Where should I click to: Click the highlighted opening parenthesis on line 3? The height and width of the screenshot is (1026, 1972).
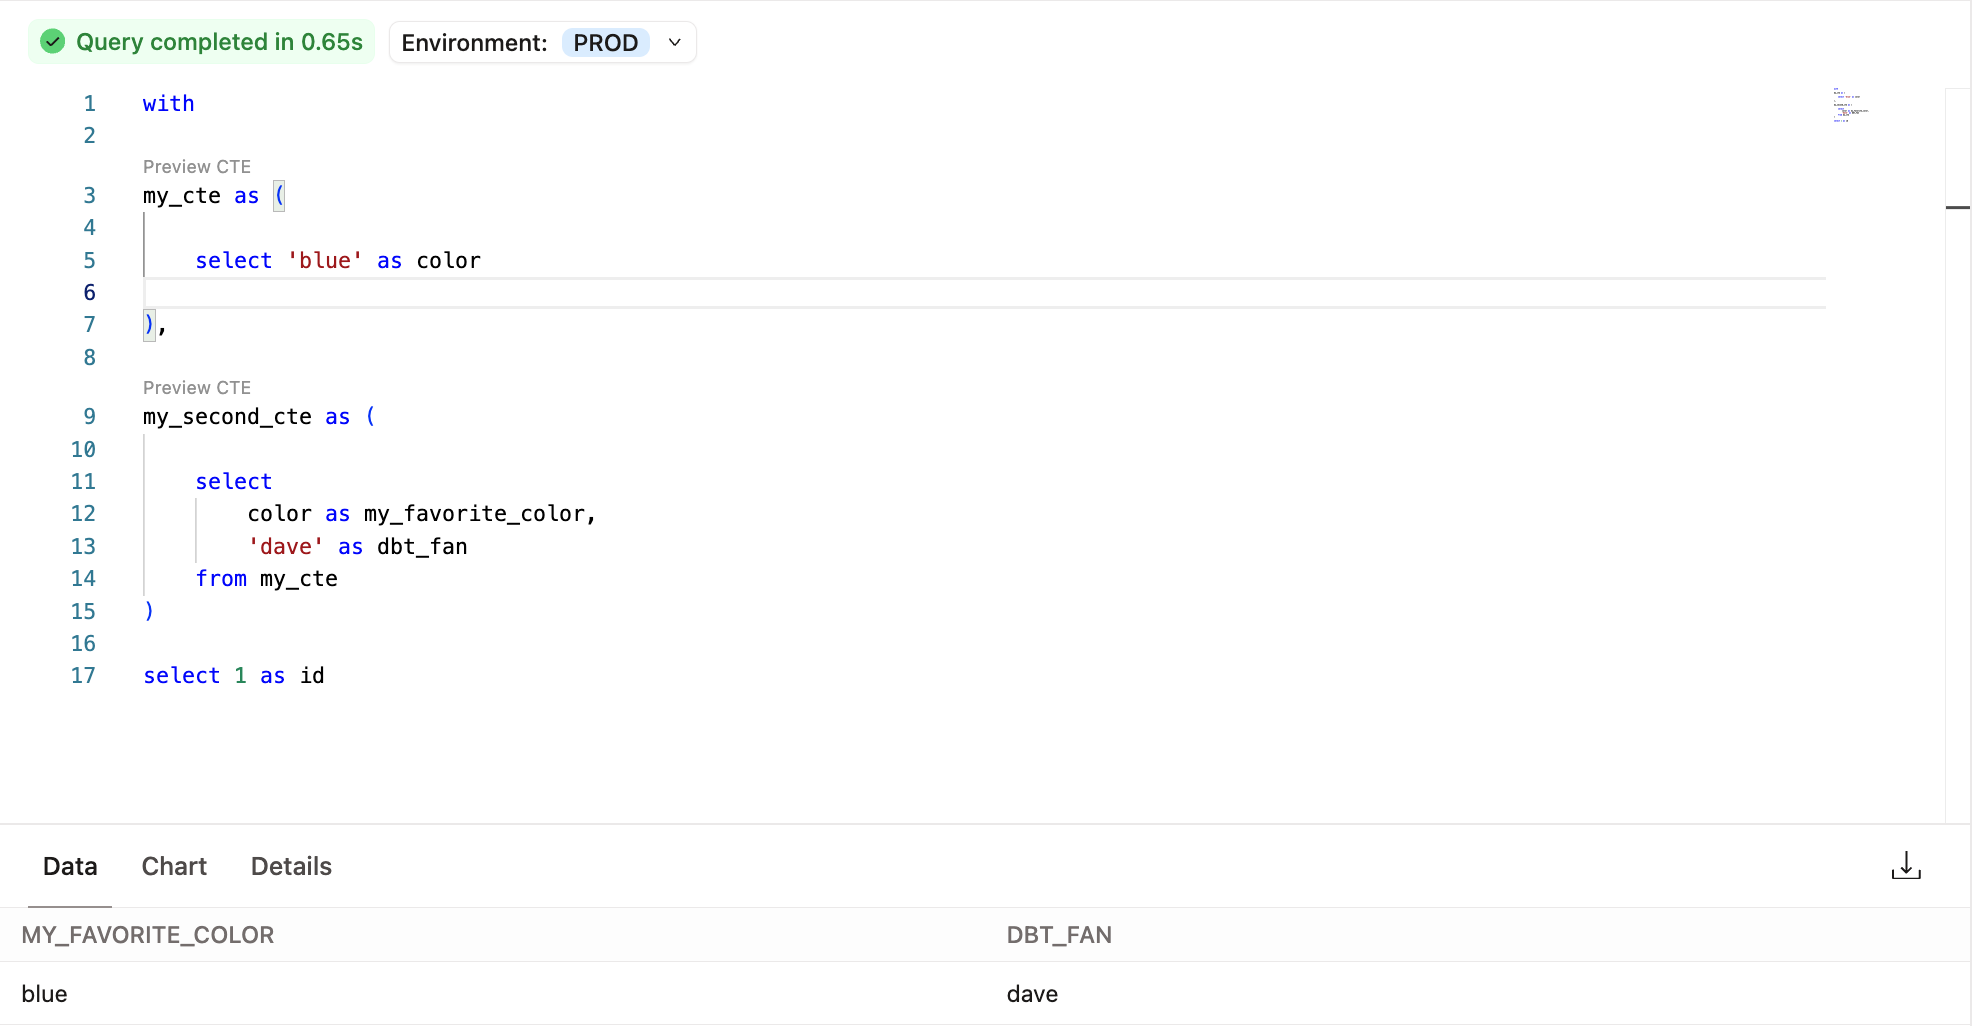tap(278, 196)
